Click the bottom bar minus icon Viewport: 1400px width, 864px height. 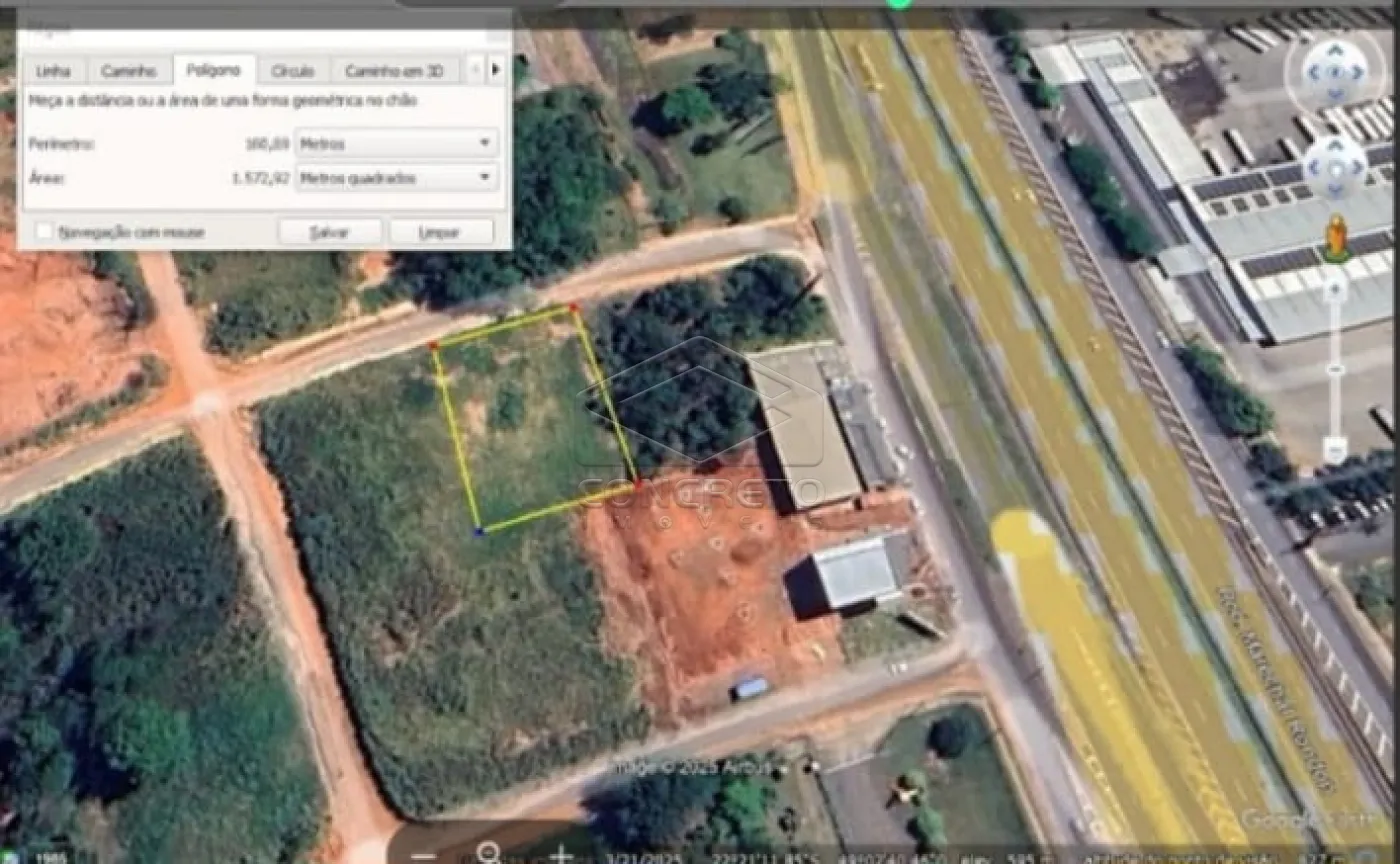423,856
